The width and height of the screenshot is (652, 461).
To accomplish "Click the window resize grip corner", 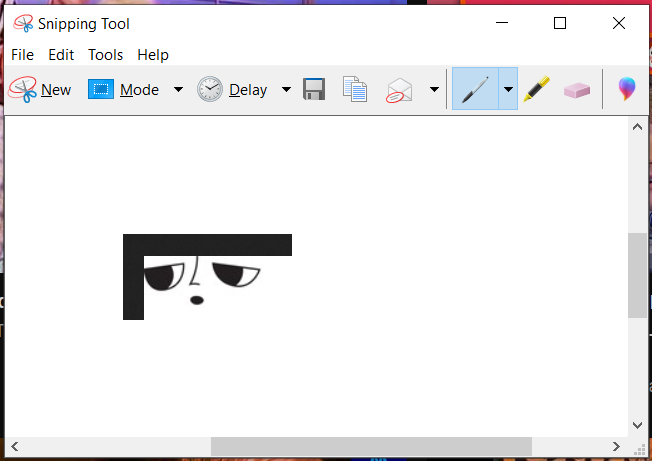I will [640, 449].
